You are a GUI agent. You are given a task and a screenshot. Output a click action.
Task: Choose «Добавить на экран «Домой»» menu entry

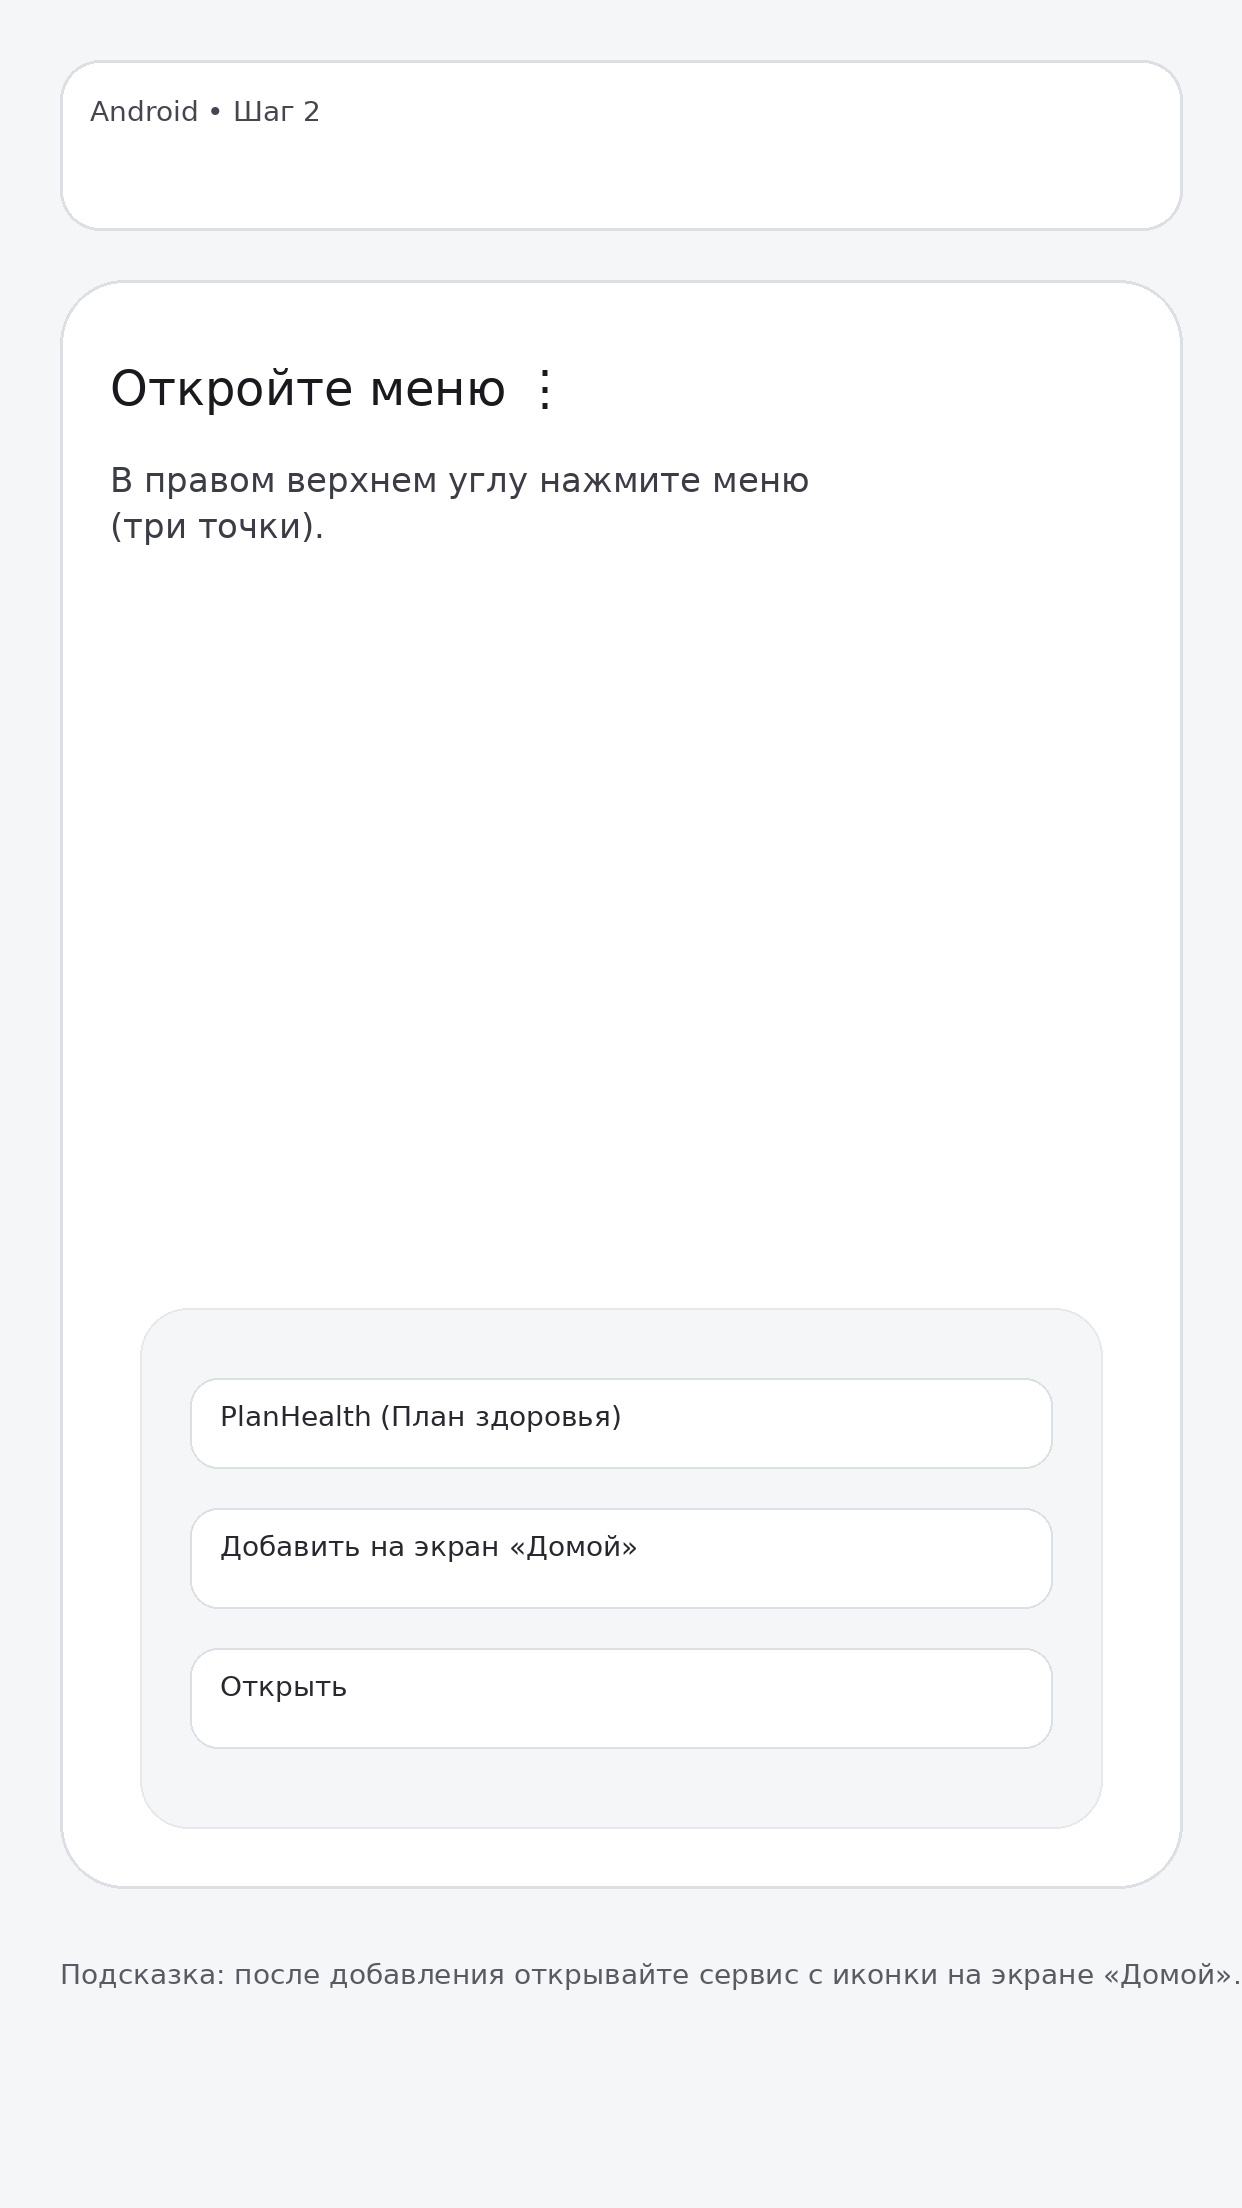coord(620,1557)
